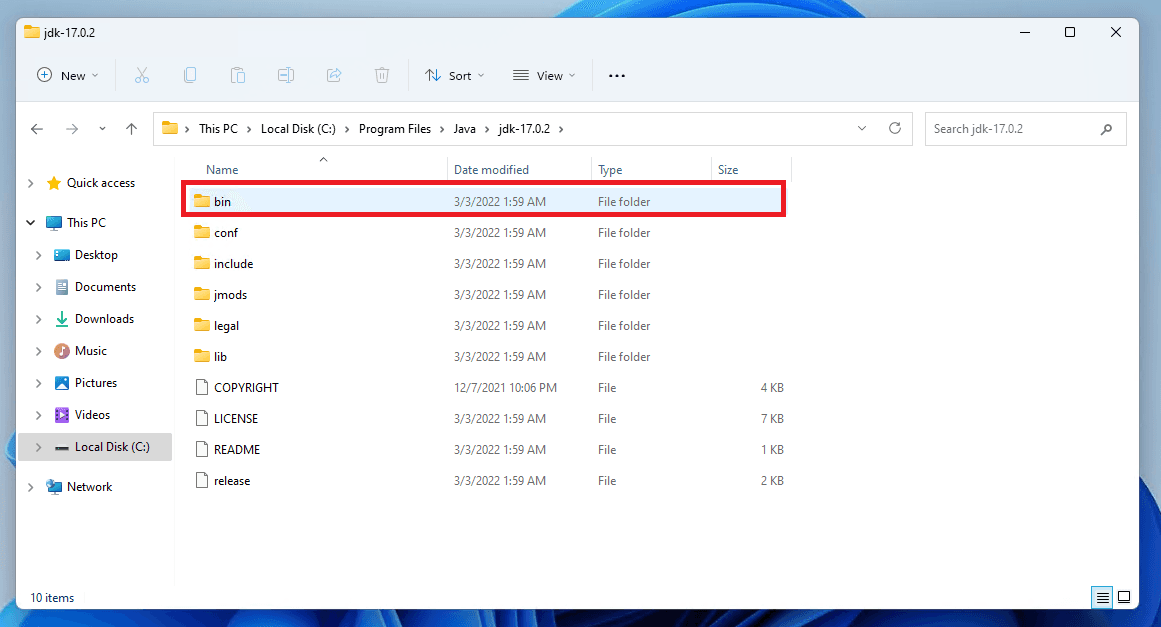Click the Cut scissors icon in the toolbar
1161x627 pixels.
141,76
